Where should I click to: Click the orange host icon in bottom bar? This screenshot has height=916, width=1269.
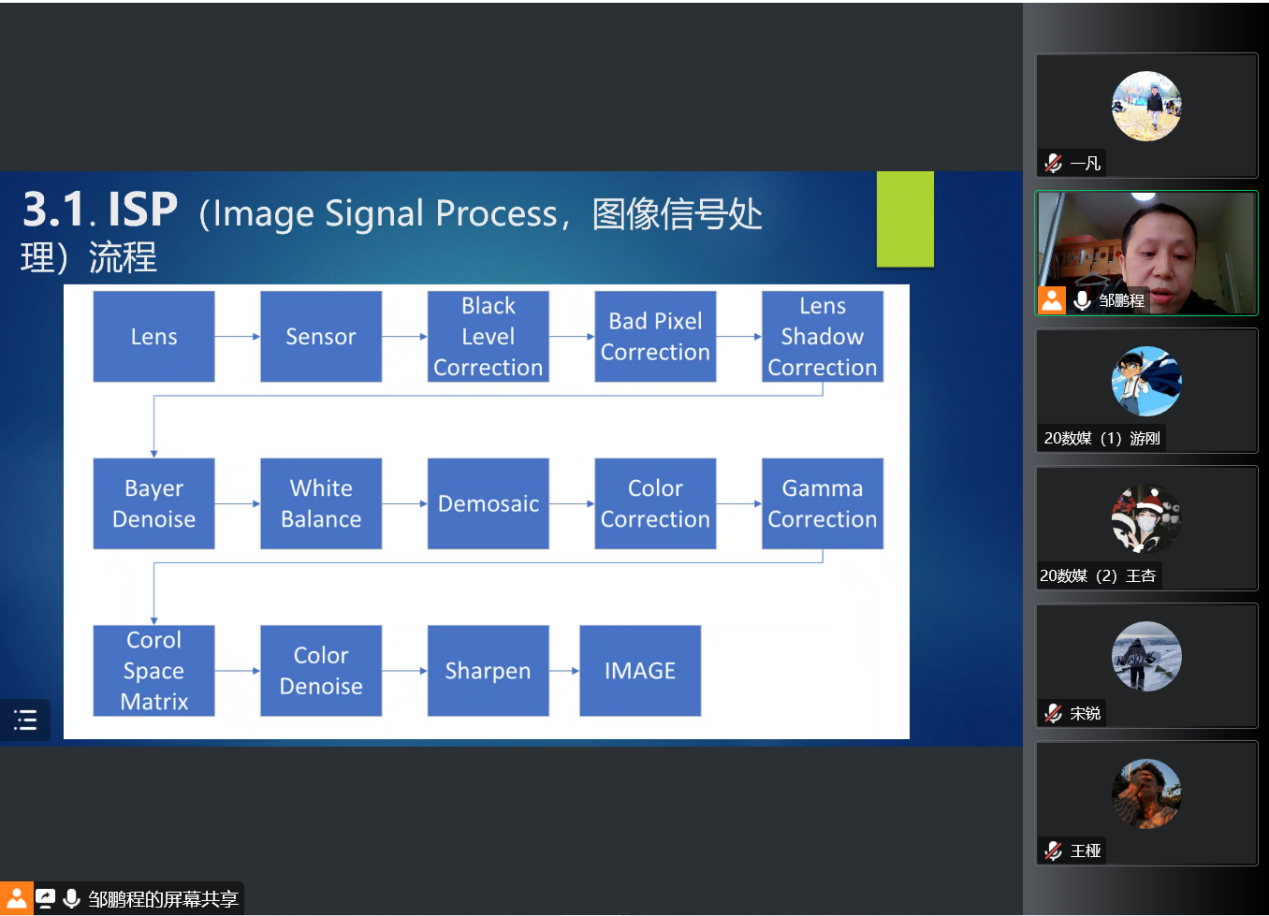click(x=17, y=898)
